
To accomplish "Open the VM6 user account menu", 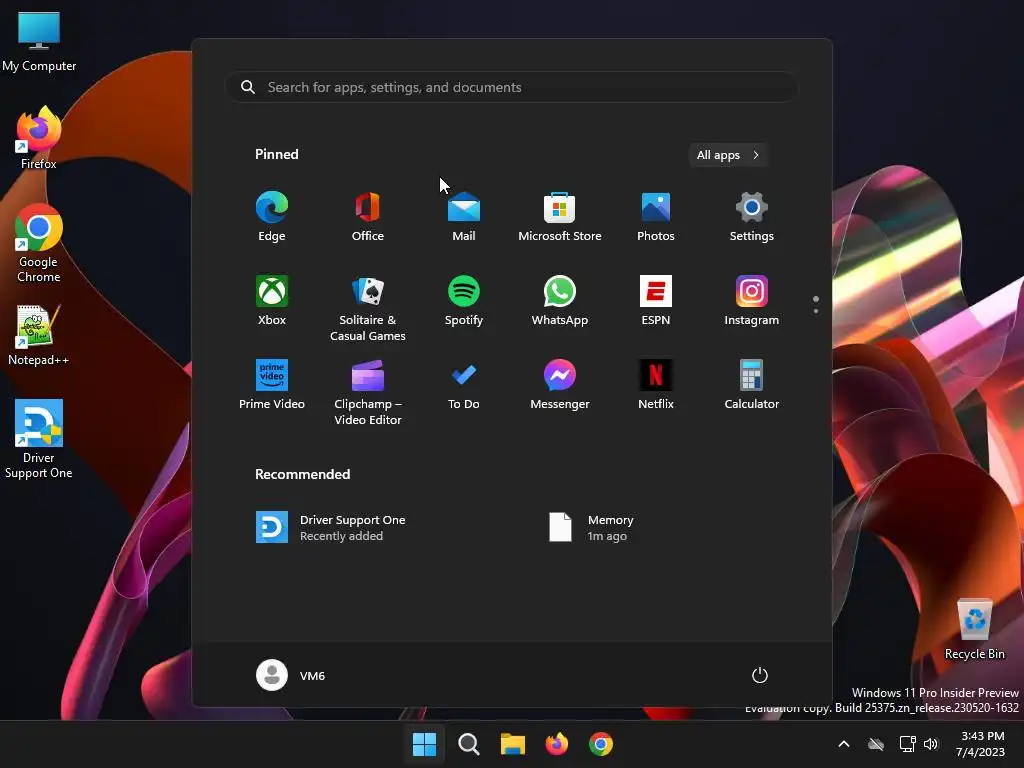I will point(291,675).
